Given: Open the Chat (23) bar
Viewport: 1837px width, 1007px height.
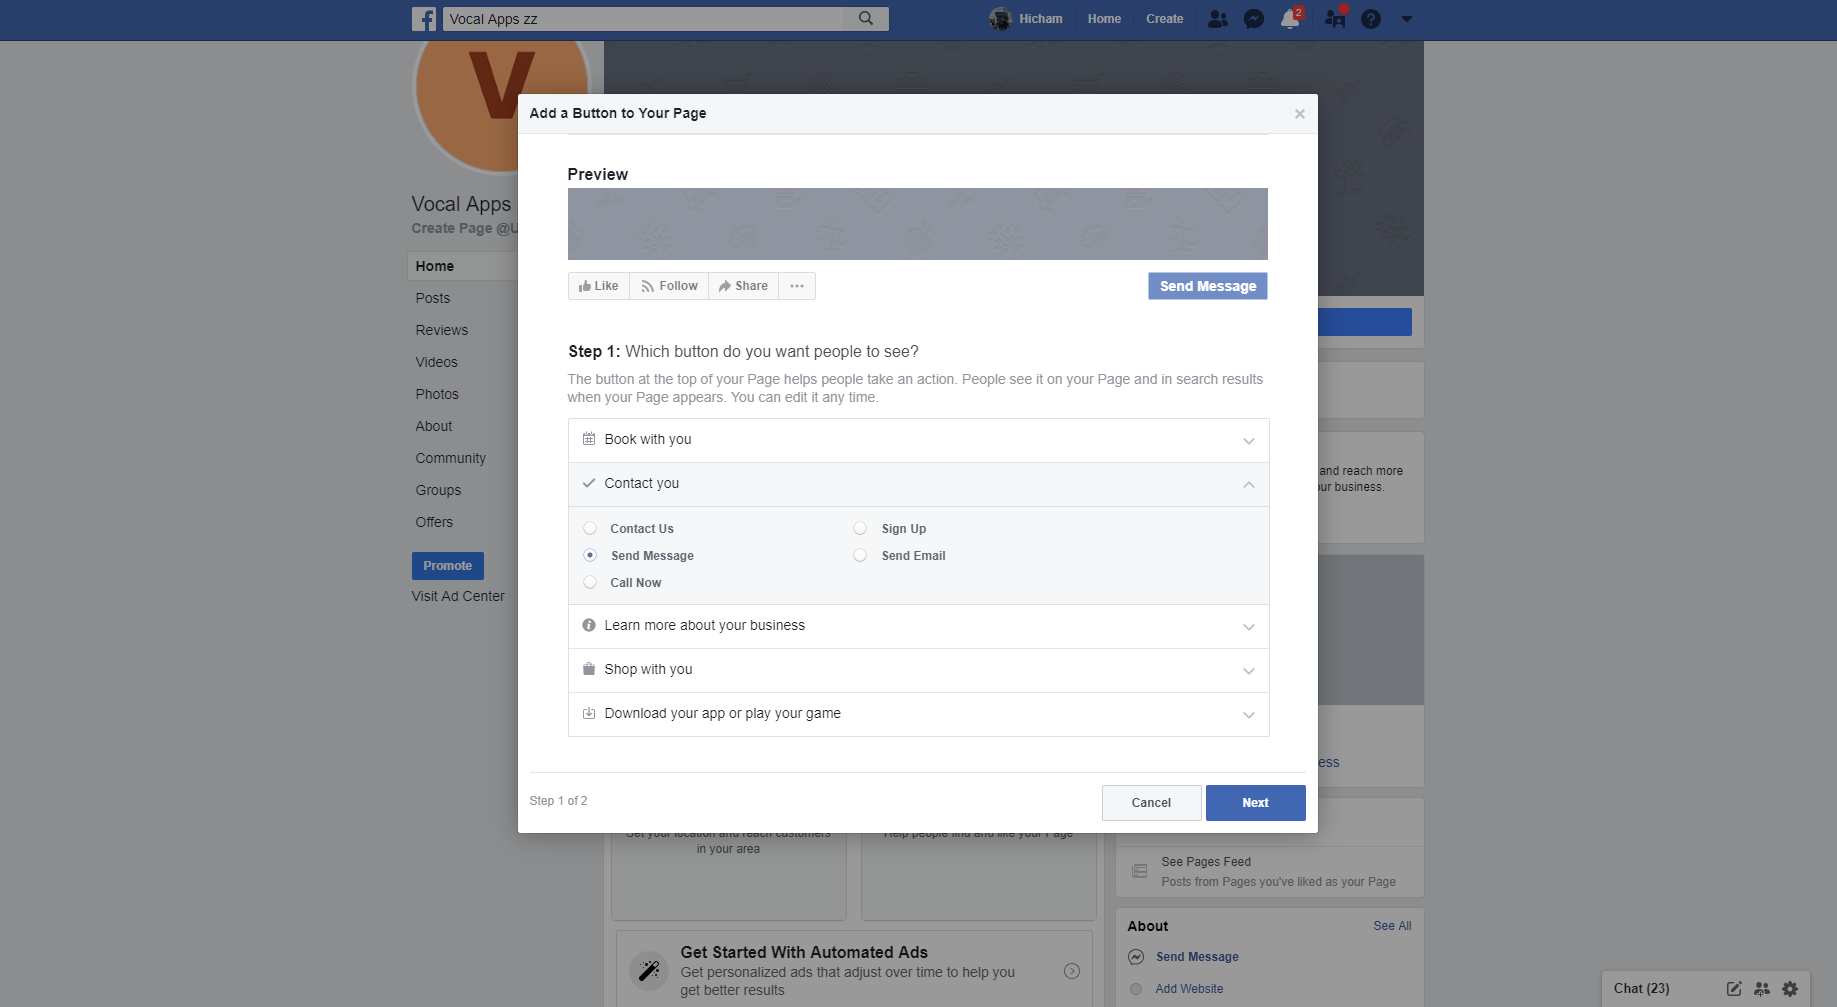Looking at the screenshot, I should coord(1642,988).
